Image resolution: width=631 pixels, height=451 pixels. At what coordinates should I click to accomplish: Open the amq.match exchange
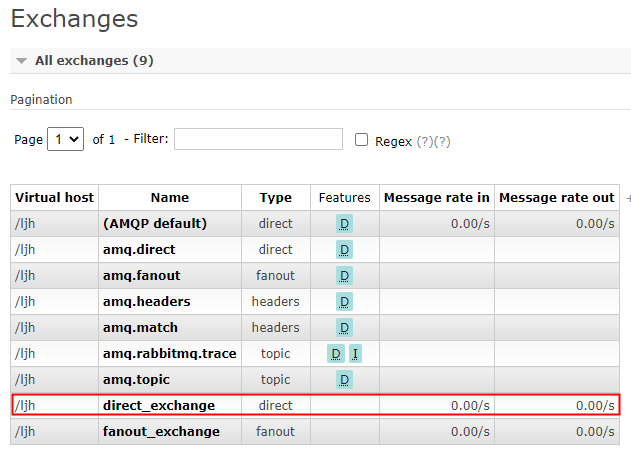point(140,327)
